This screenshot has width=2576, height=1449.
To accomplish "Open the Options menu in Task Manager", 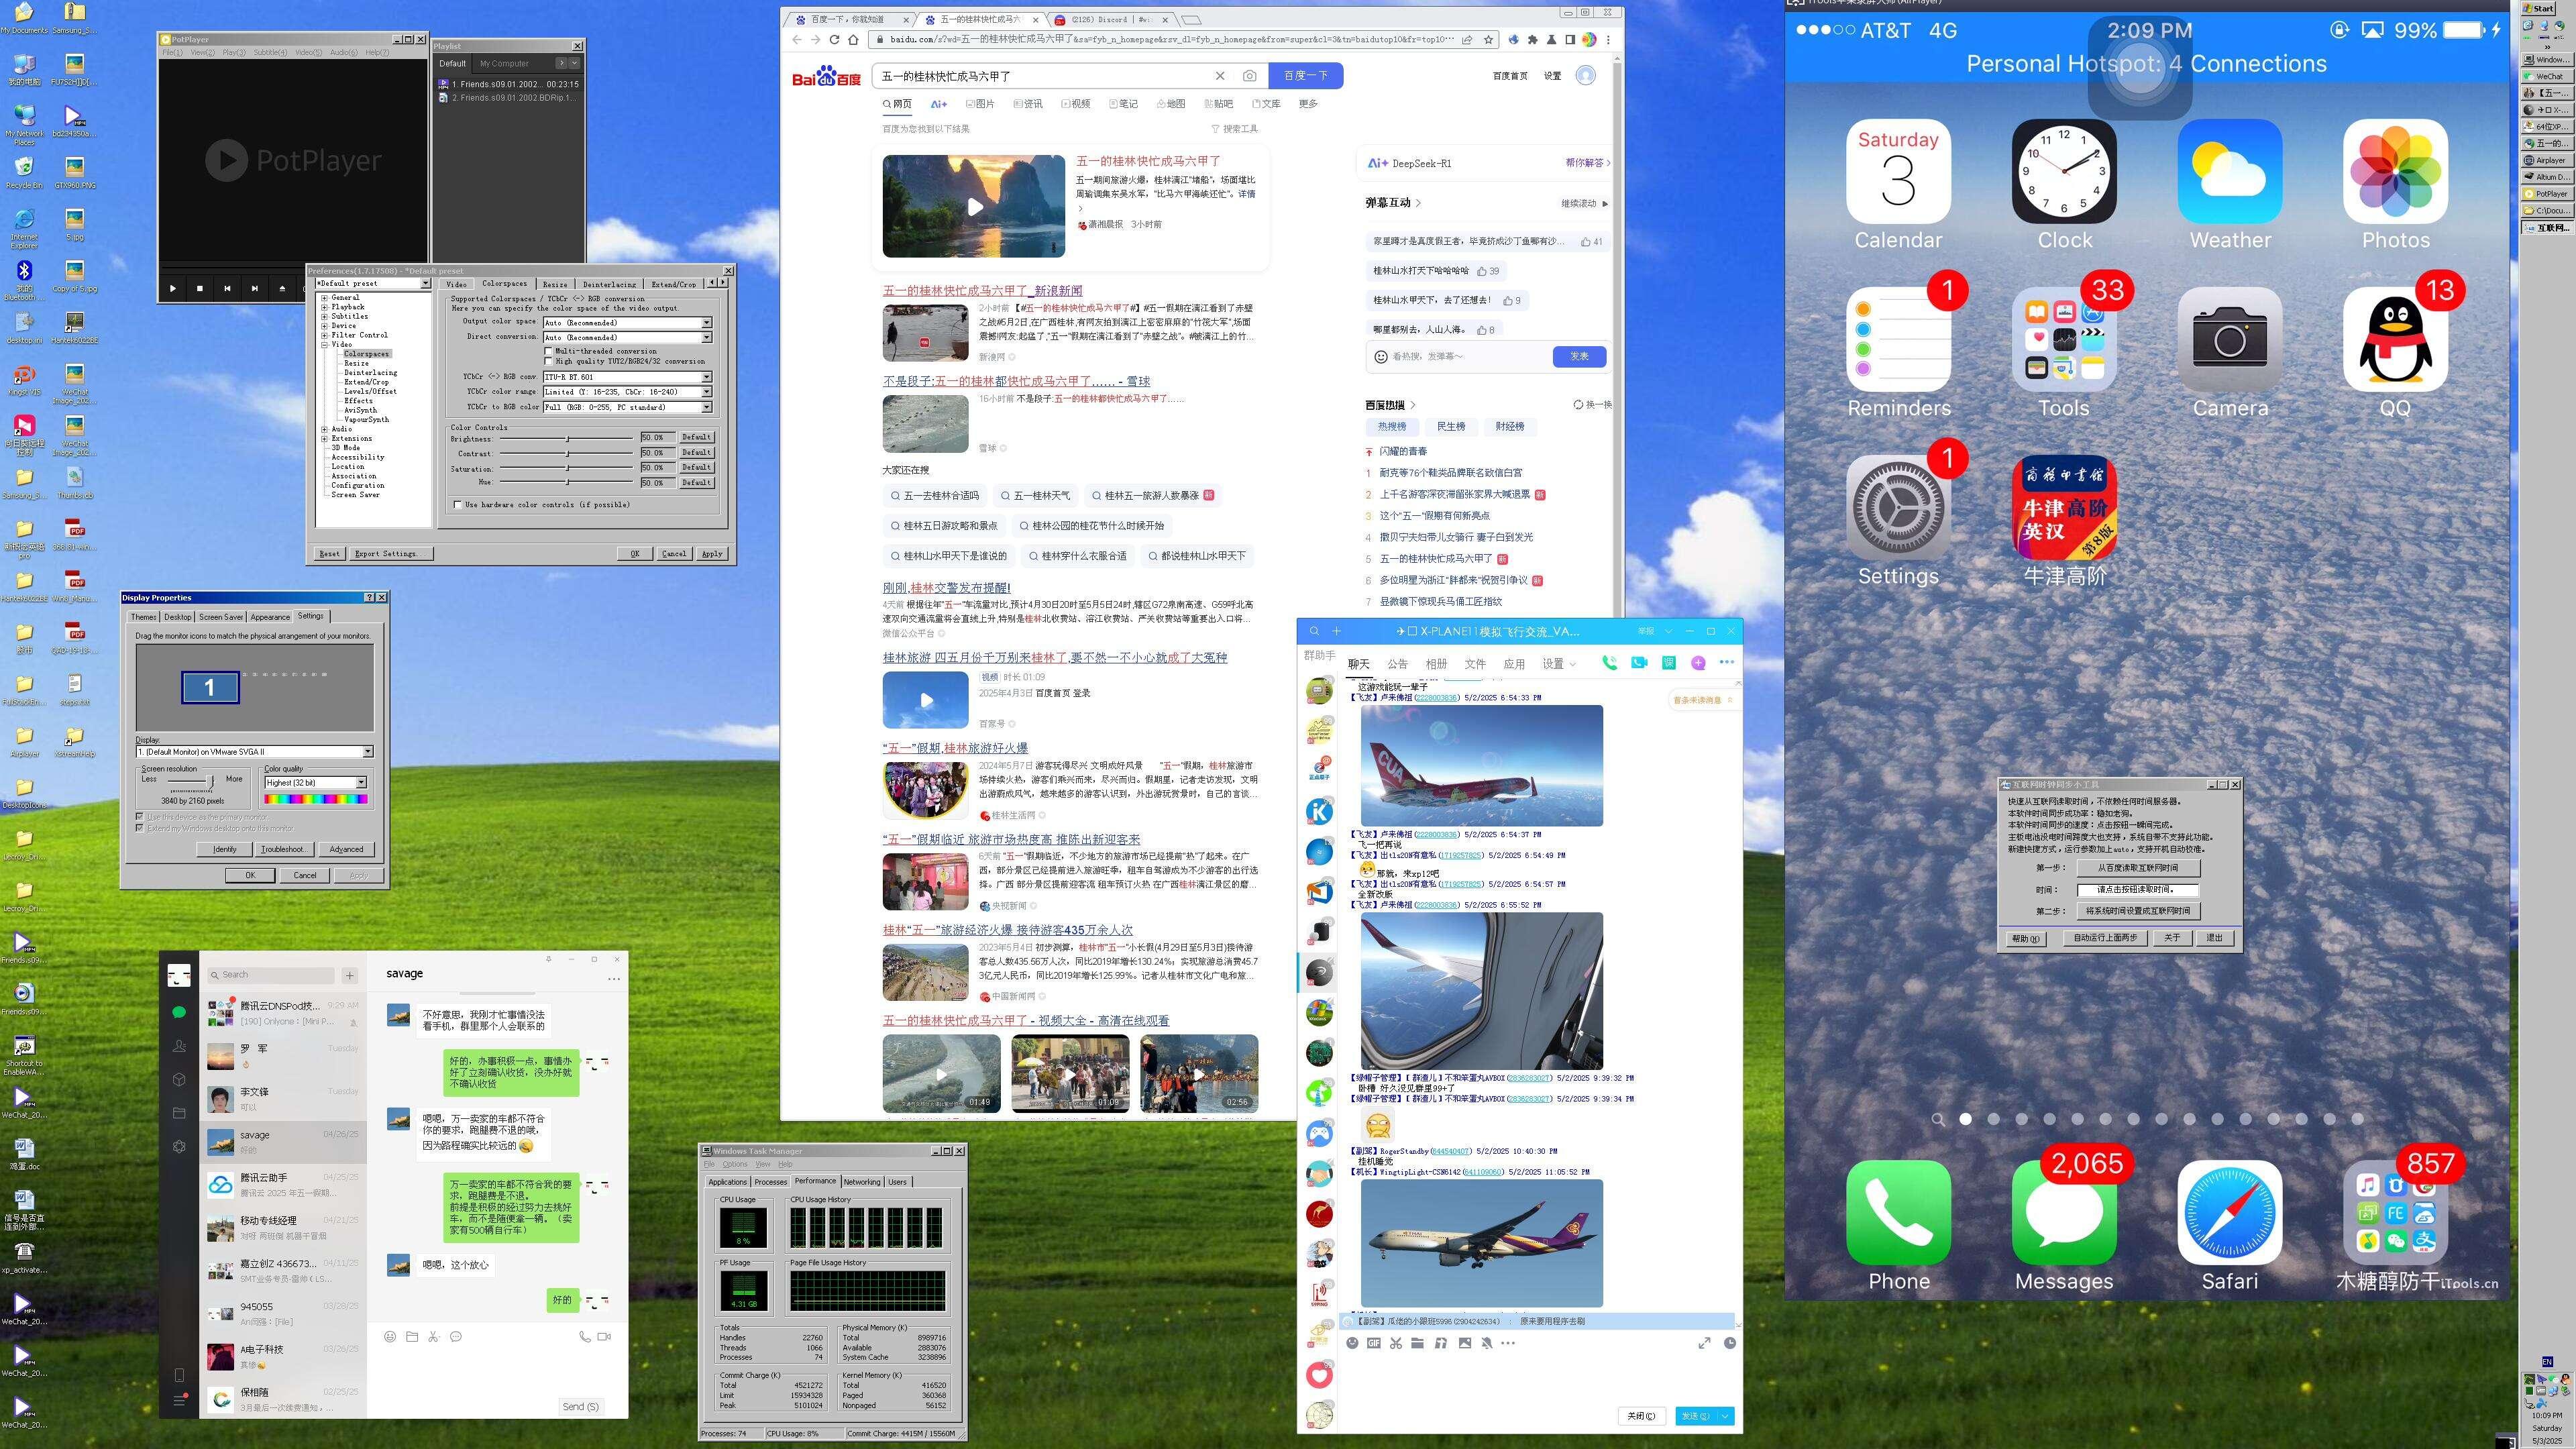I will (x=735, y=1164).
